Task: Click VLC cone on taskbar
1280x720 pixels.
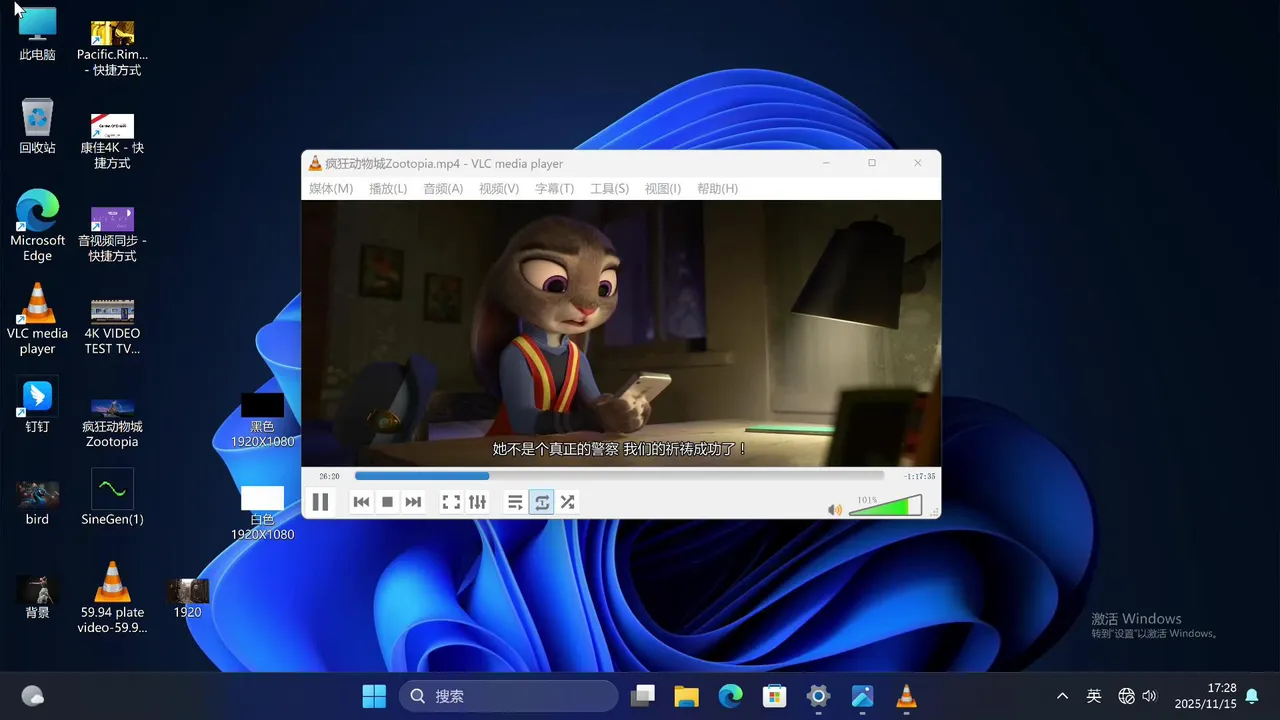Action: pyautogui.click(x=906, y=696)
